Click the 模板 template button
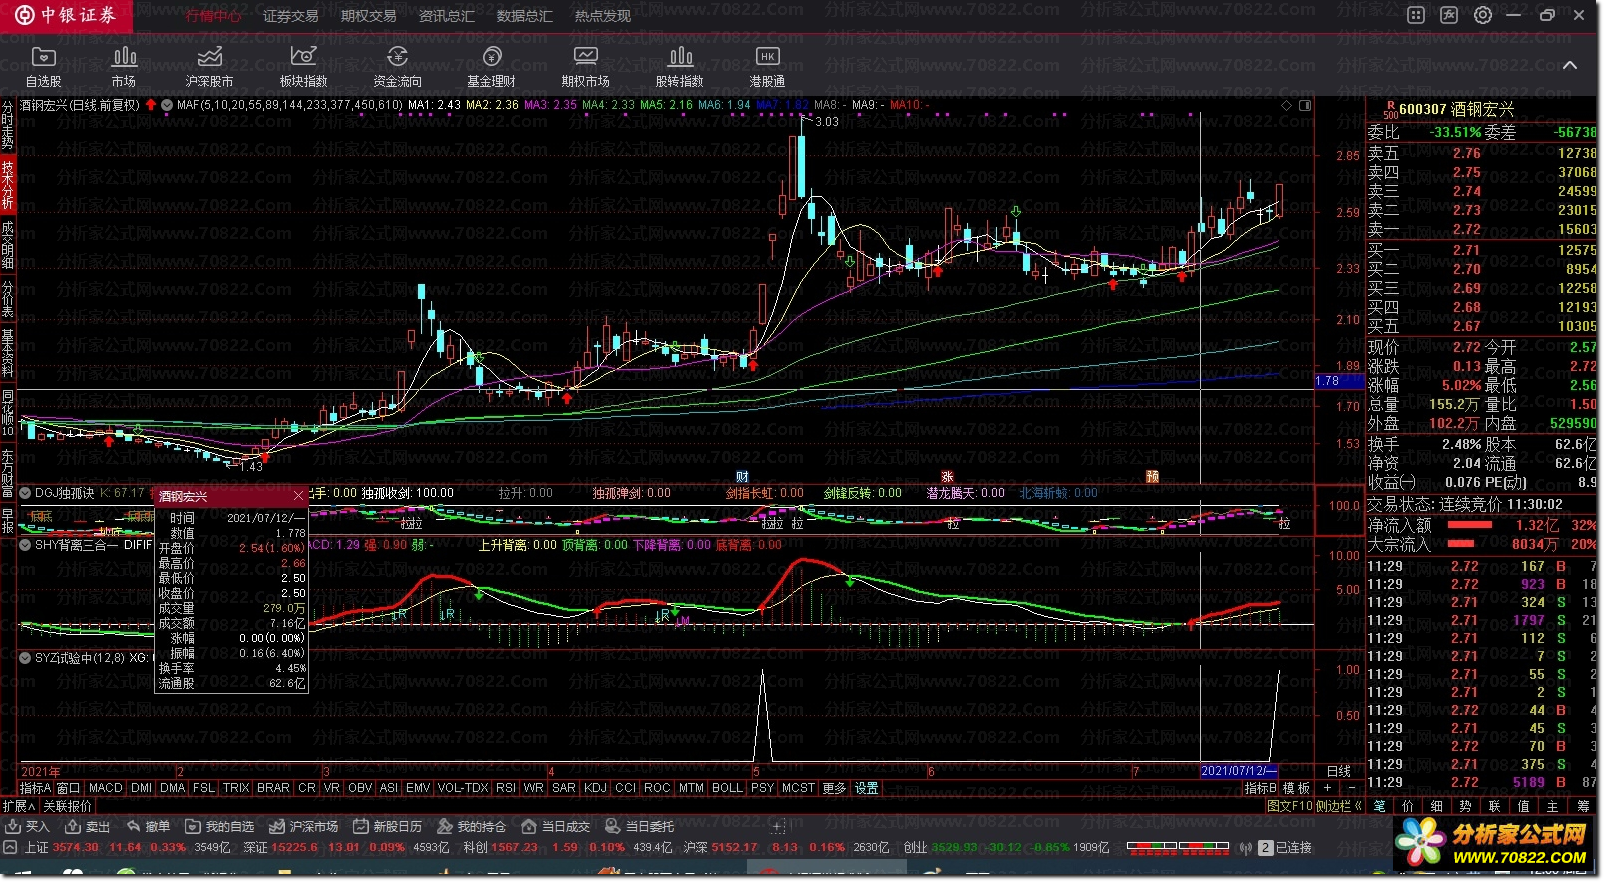This screenshot has height=882, width=1605. tap(1297, 788)
